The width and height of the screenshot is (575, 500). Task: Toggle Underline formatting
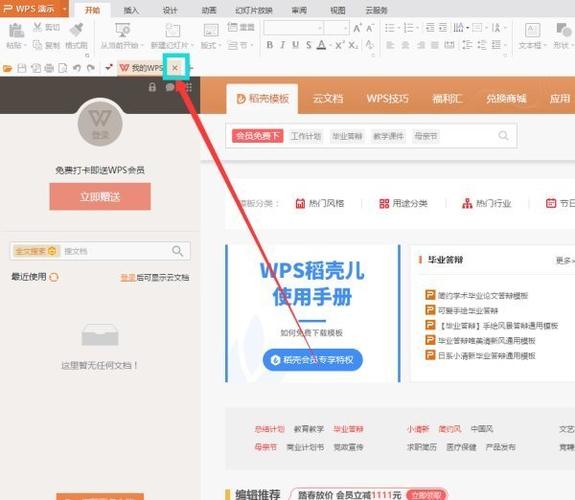click(x=296, y=45)
